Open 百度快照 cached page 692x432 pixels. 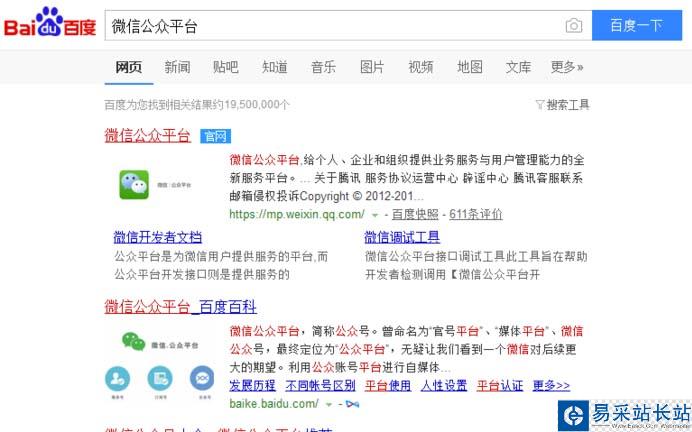[x=415, y=214]
